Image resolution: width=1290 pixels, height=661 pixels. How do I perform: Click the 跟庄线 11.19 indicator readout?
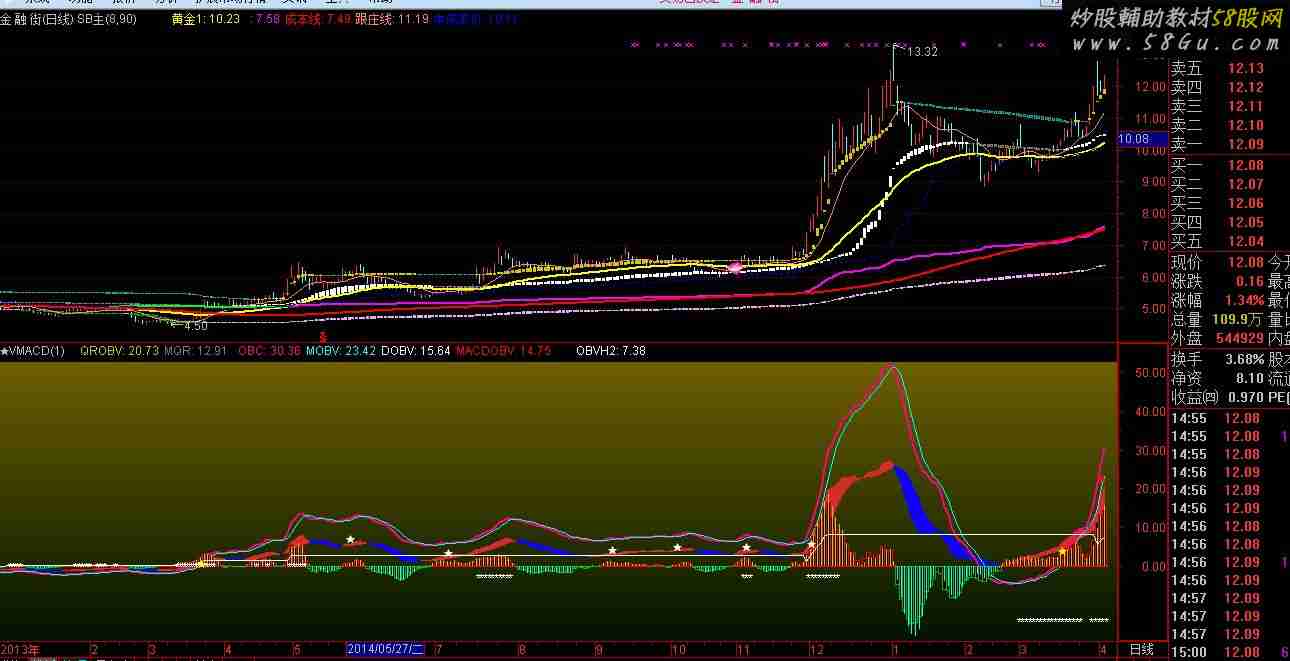pos(392,19)
